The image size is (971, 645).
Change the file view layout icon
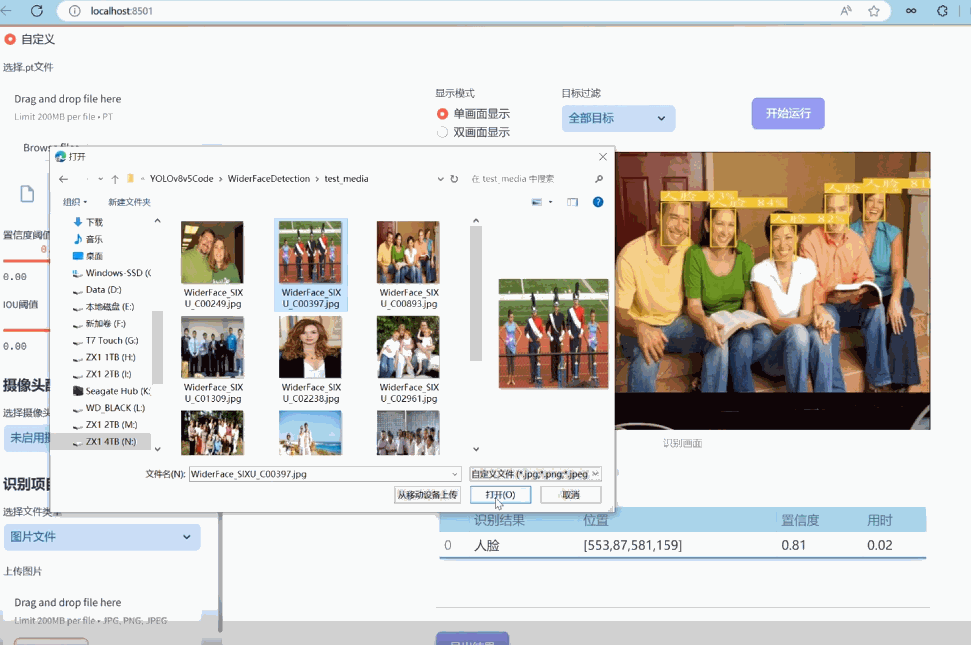[x=536, y=202]
